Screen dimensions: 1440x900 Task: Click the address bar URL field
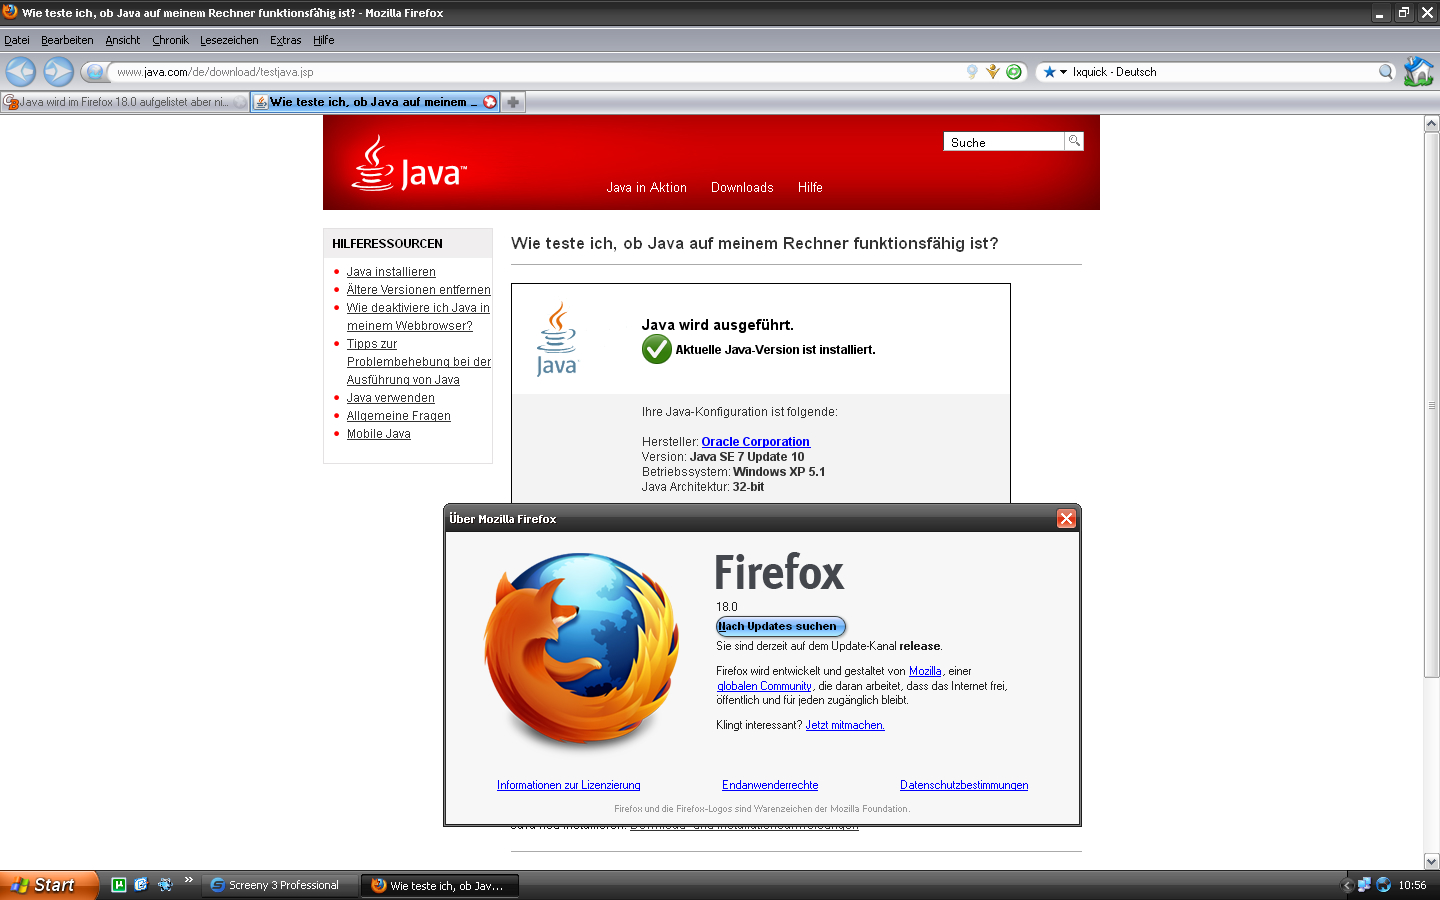coord(535,72)
